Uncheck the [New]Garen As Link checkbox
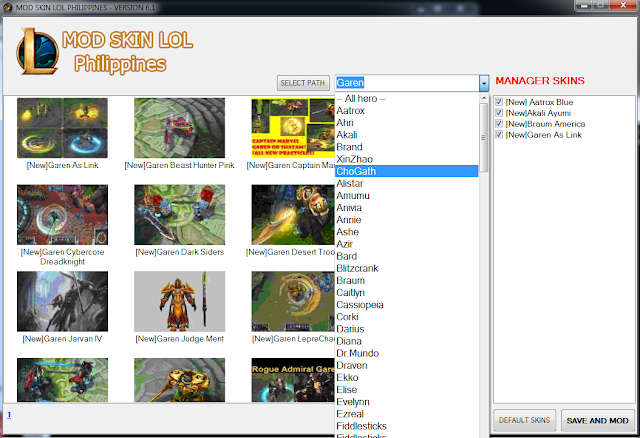 click(x=499, y=135)
